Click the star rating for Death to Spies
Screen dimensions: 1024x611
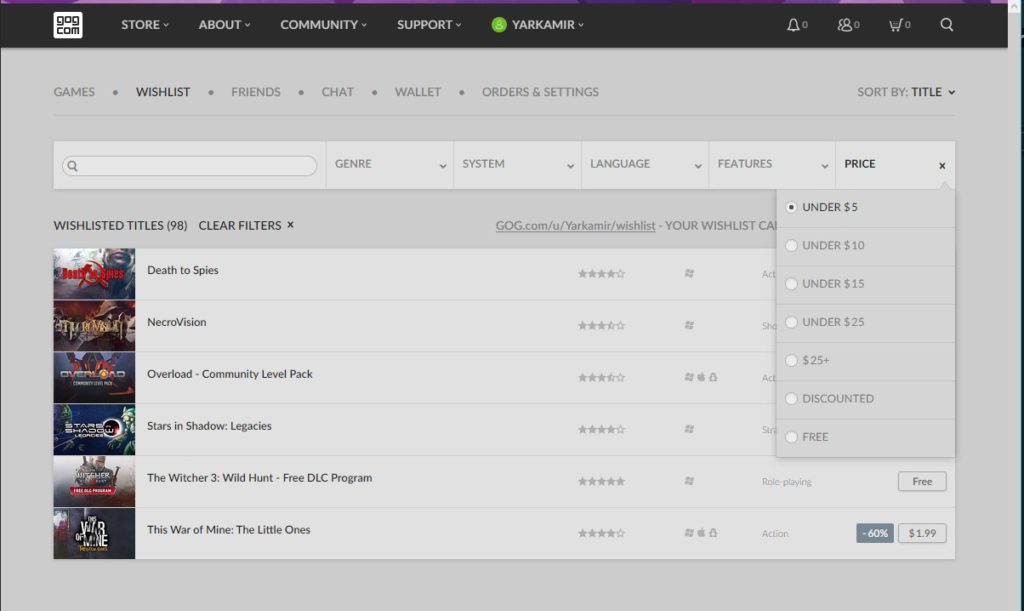[x=601, y=274]
